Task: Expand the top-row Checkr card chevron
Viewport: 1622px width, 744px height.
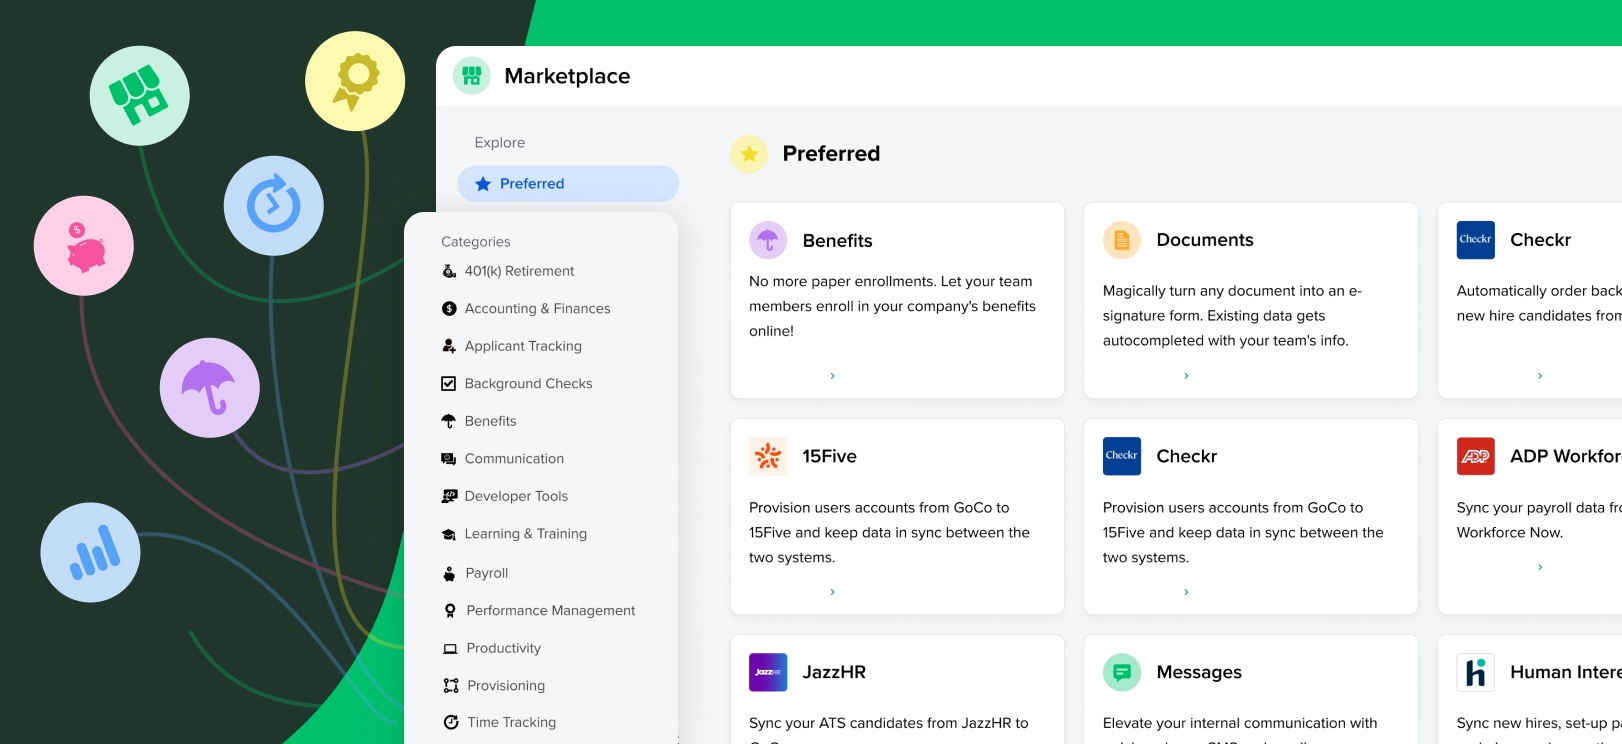Action: pyautogui.click(x=1540, y=376)
